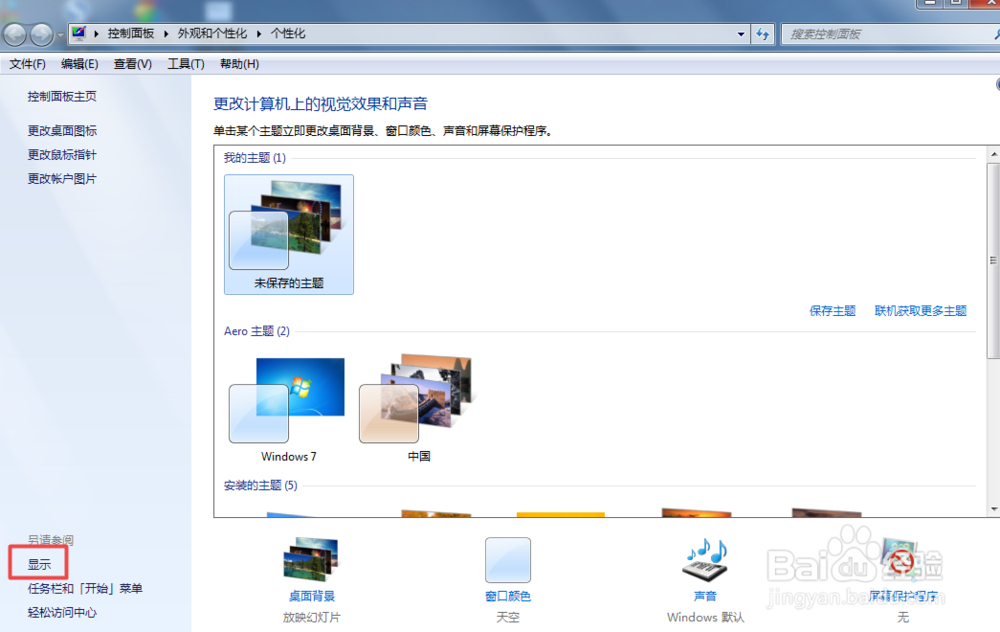The image size is (1000, 632).
Task: Click the 显示 sidebar option
Action: pyautogui.click(x=37, y=563)
